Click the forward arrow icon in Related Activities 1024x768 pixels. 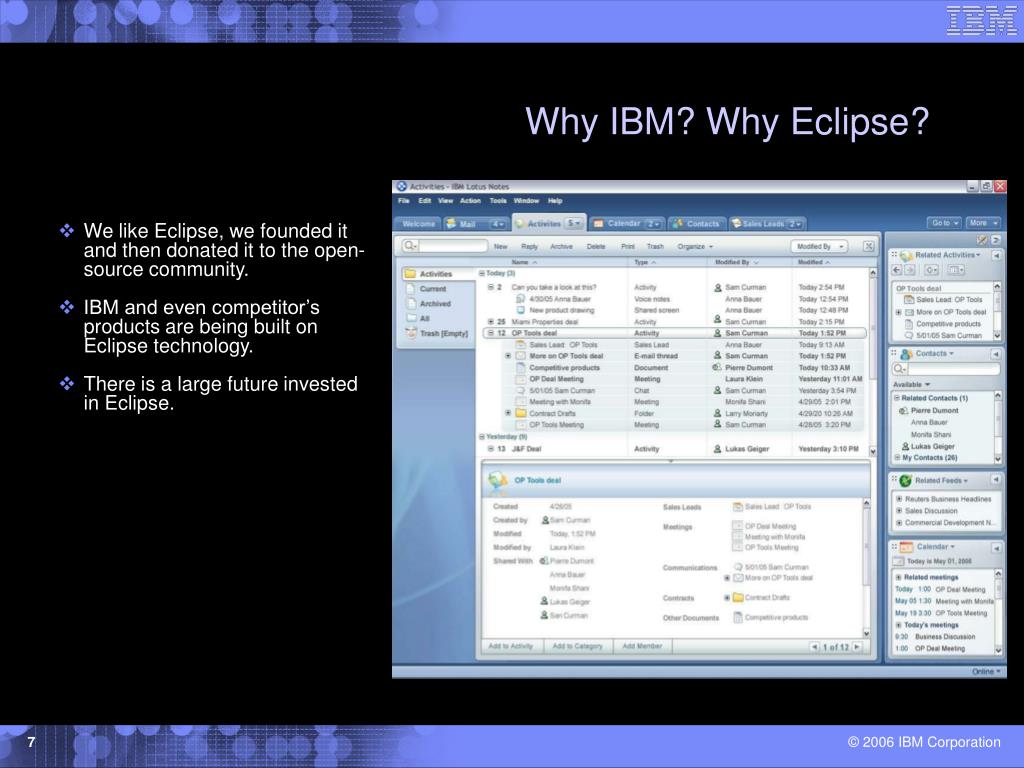[x=909, y=270]
